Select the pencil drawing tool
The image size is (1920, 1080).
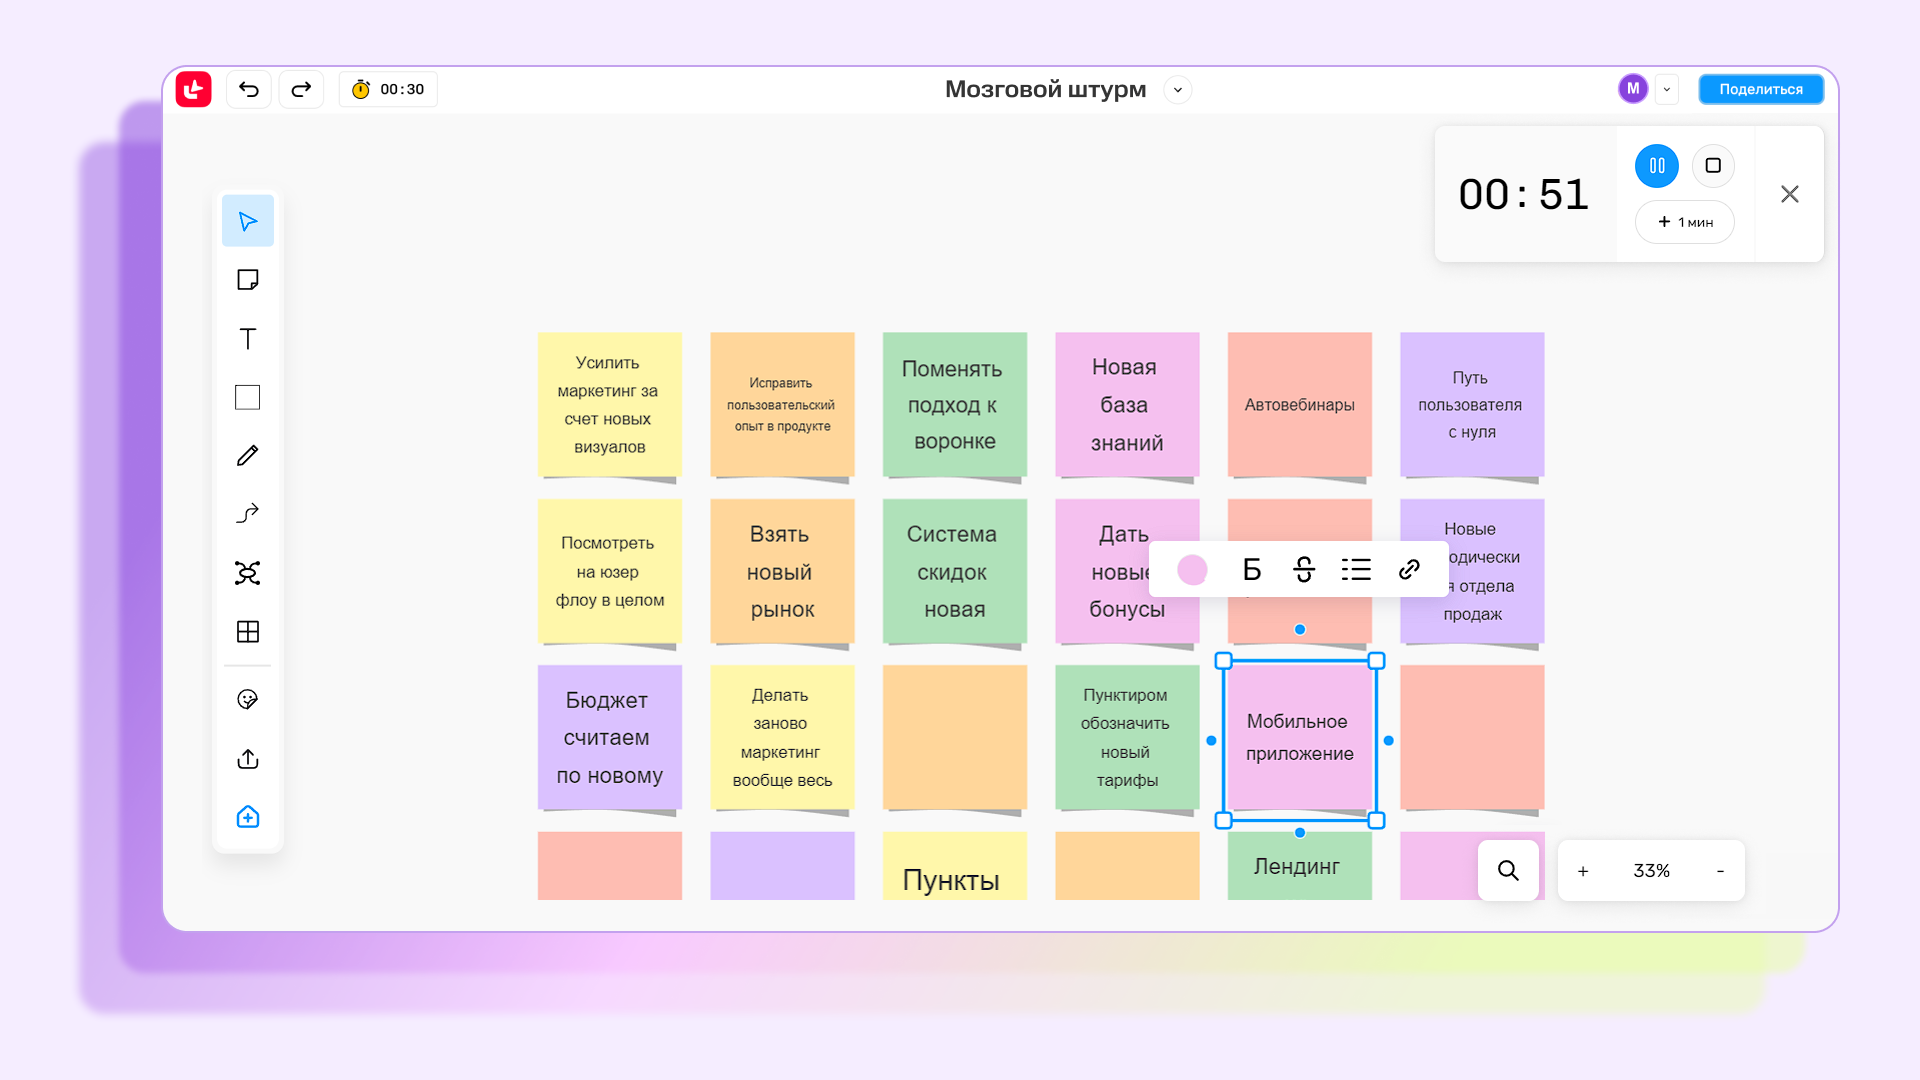pos(247,456)
